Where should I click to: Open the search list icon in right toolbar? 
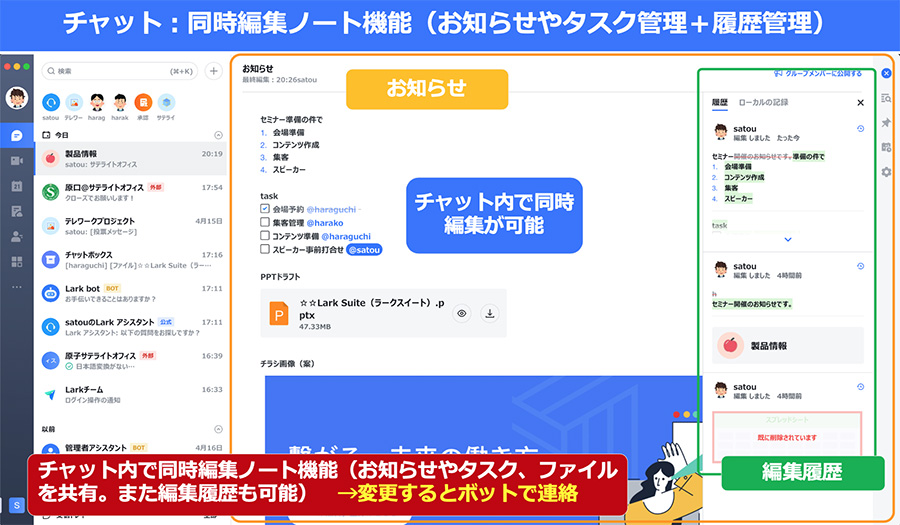[886, 98]
